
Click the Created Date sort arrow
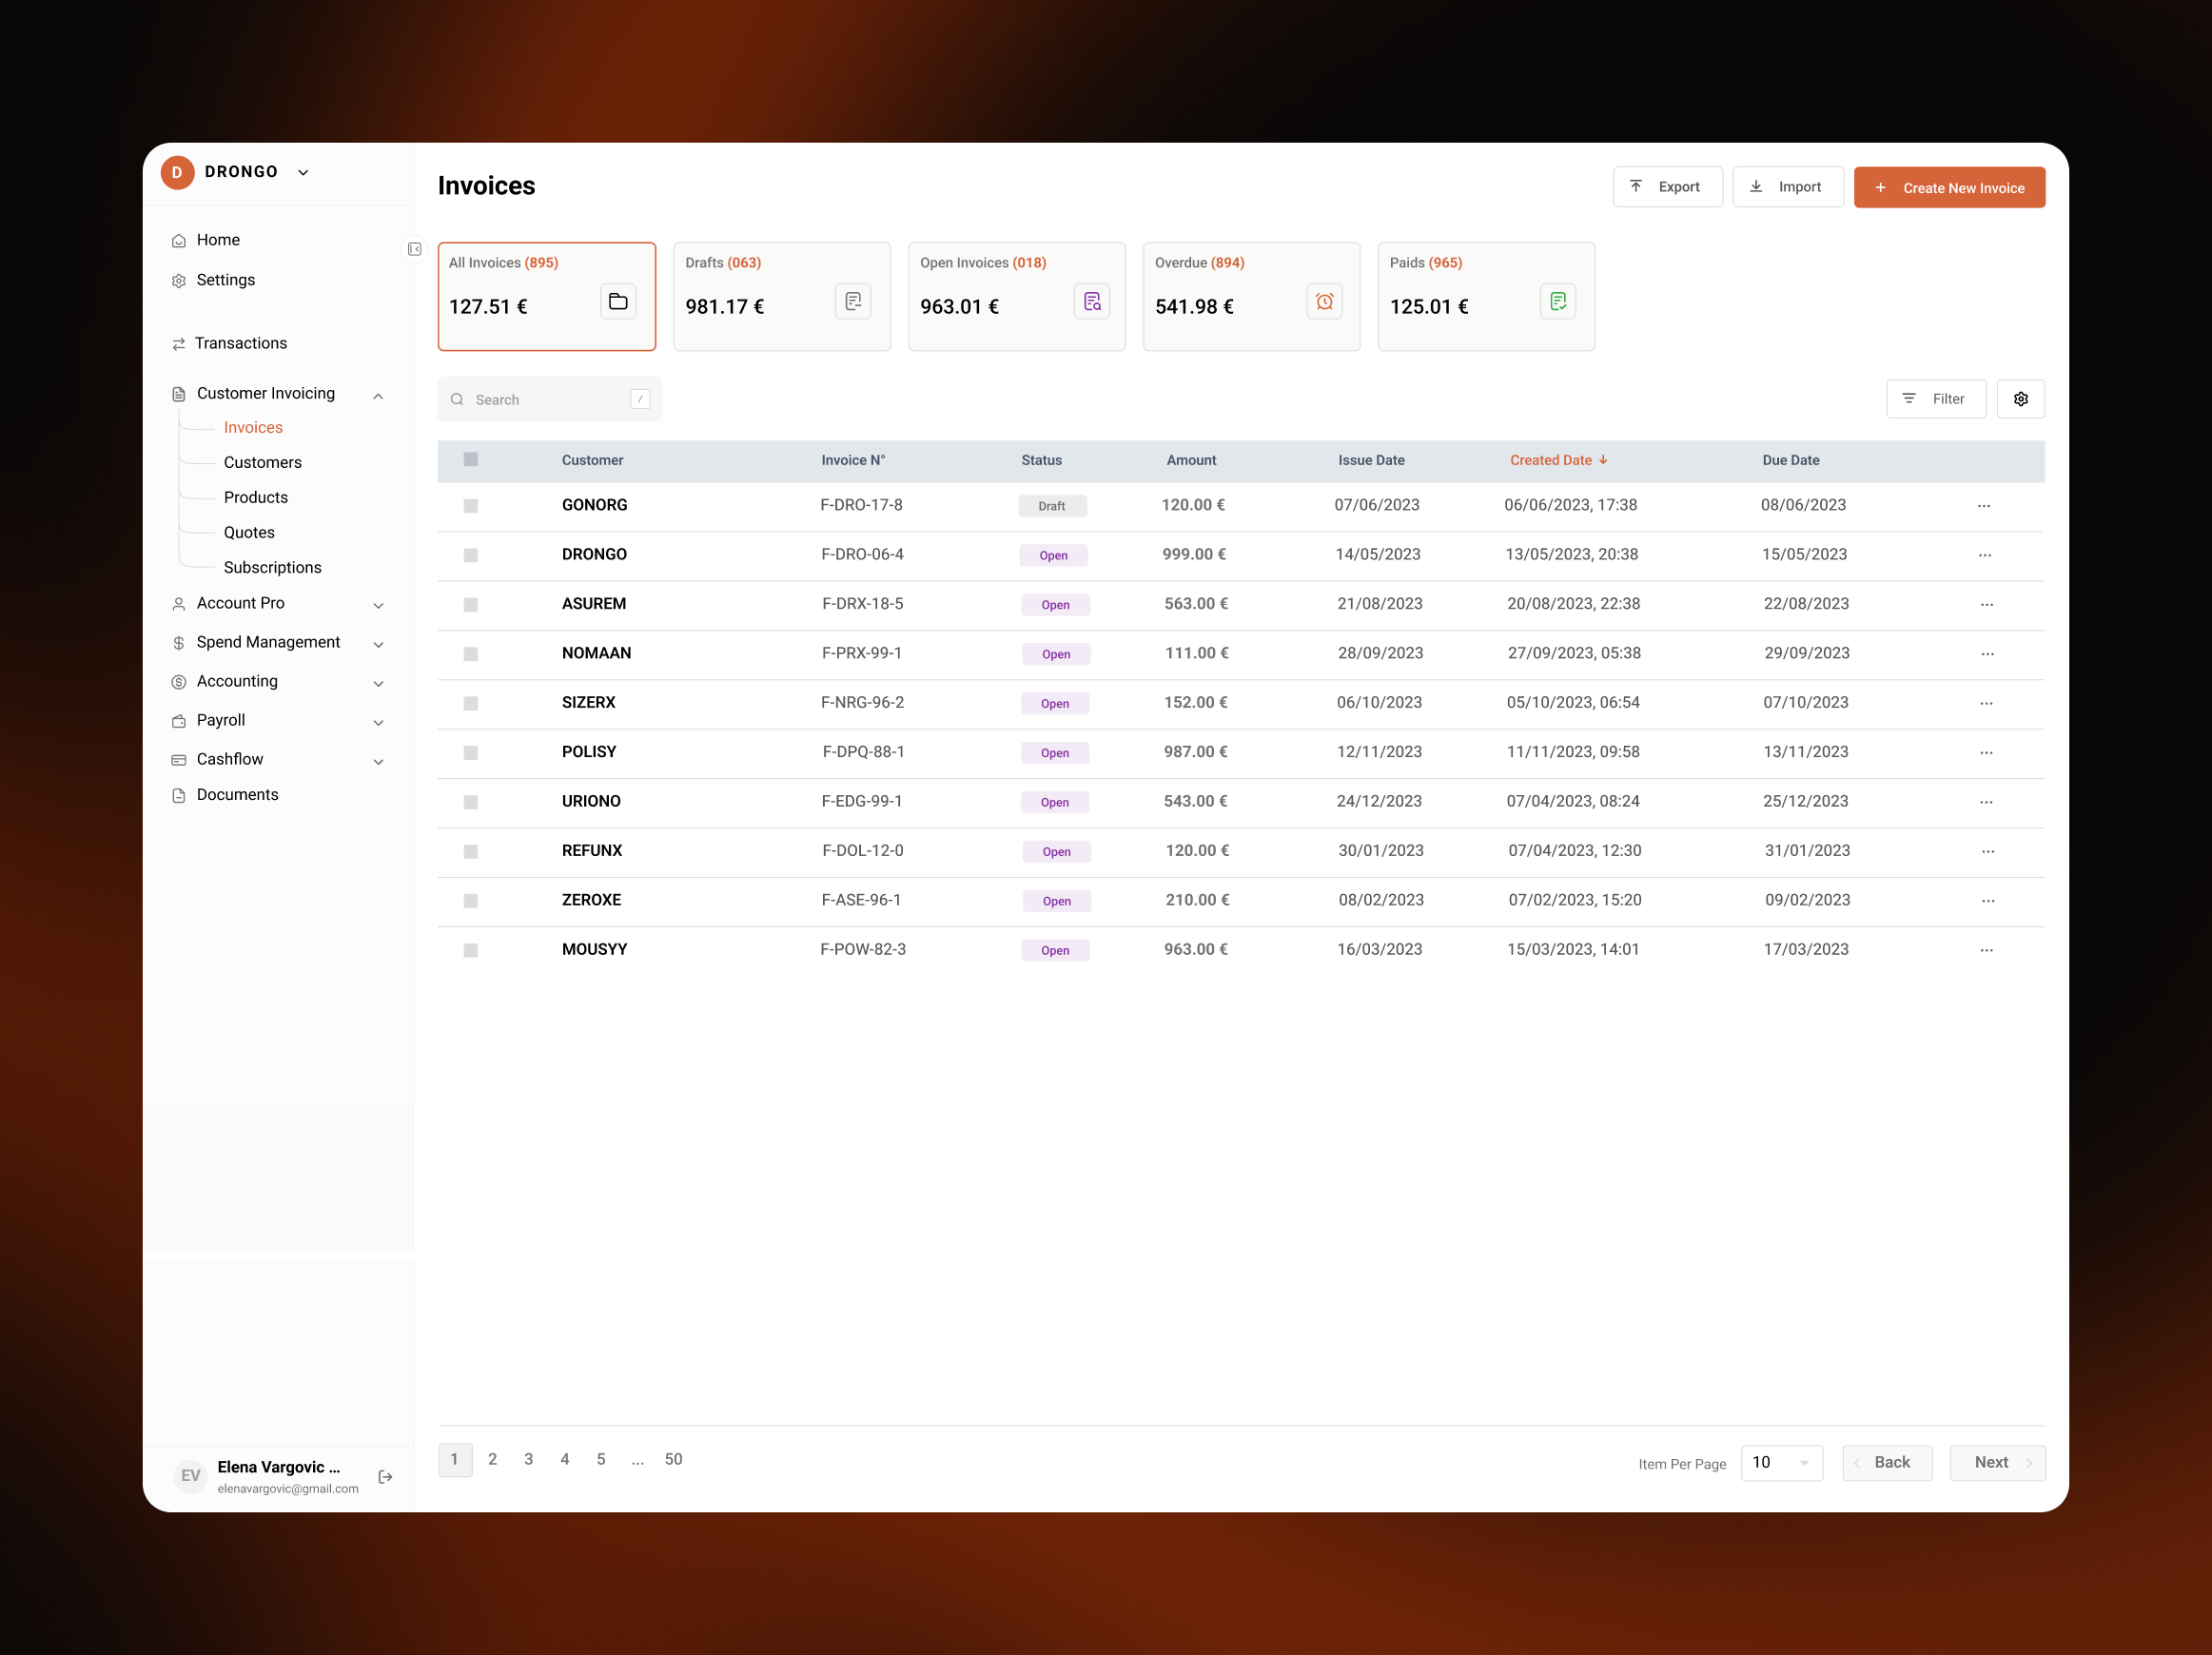coord(1603,460)
